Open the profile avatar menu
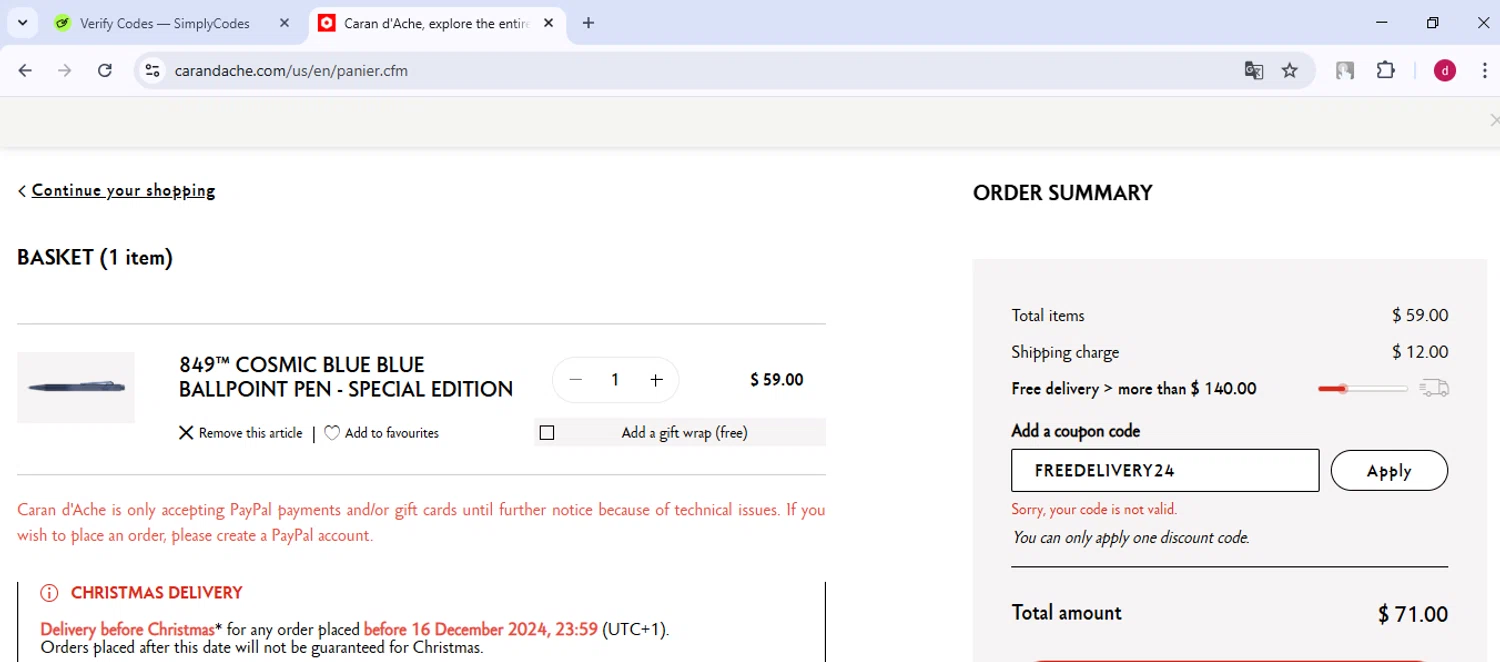 [x=1445, y=70]
